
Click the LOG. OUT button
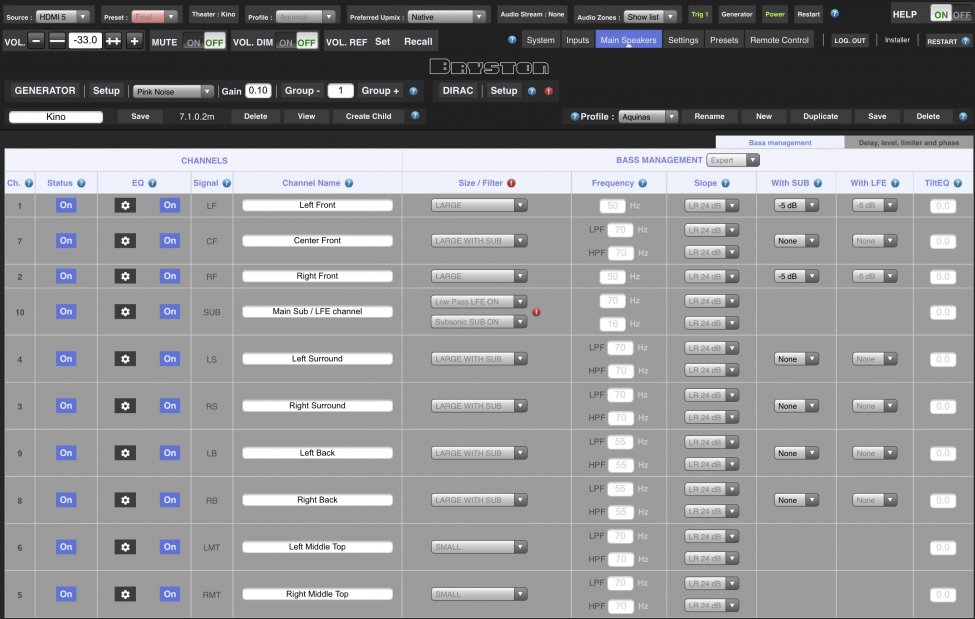[x=849, y=40]
